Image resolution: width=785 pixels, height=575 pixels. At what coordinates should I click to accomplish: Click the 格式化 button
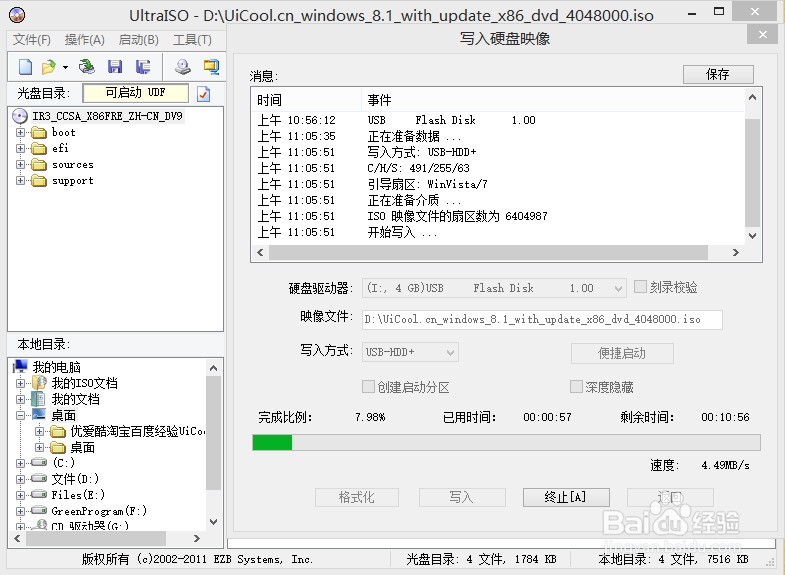[356, 497]
